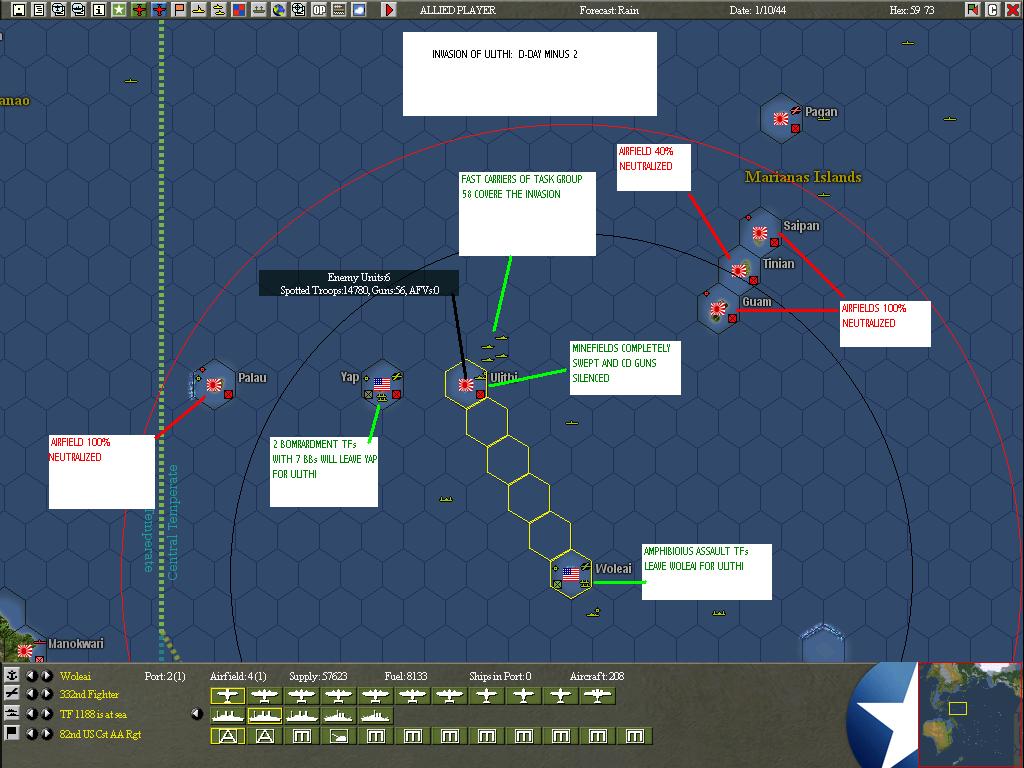Select the Saipan Japanese base hex
Screen dimensions: 1024x768
click(760, 232)
